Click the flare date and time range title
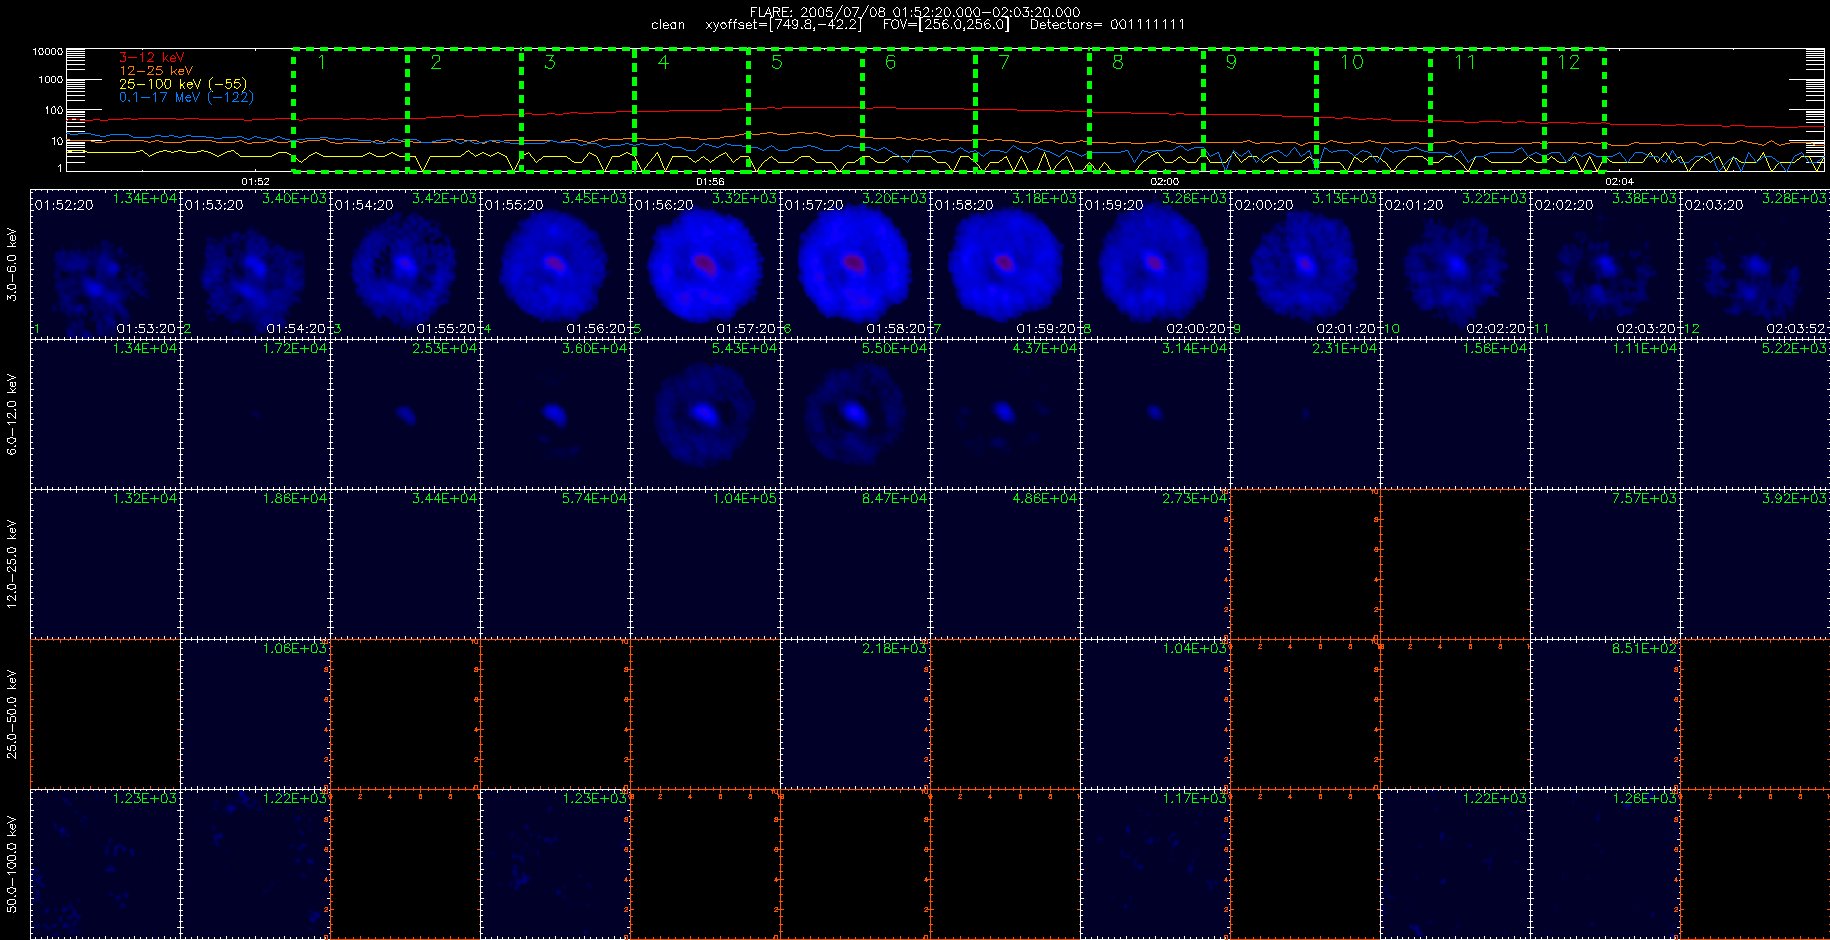 (x=915, y=12)
